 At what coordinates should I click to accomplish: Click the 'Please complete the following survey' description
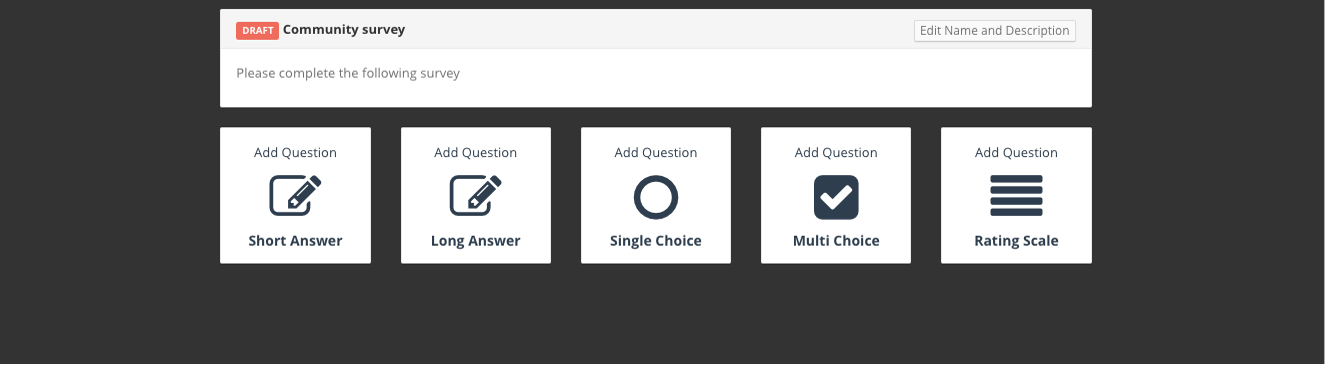(x=348, y=73)
